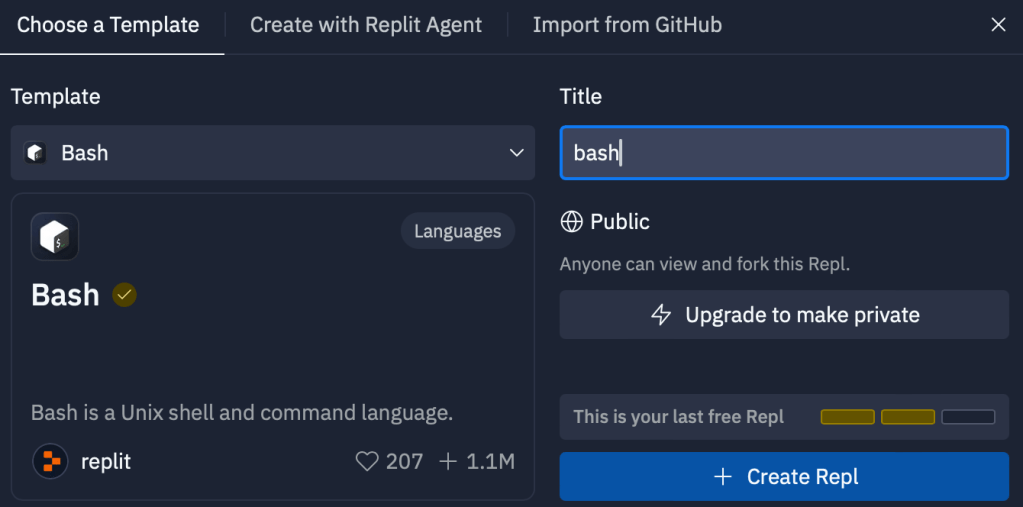This screenshot has height=507, width=1023.
Task: Click the verified checkmark badge beside Bash
Action: click(x=124, y=295)
